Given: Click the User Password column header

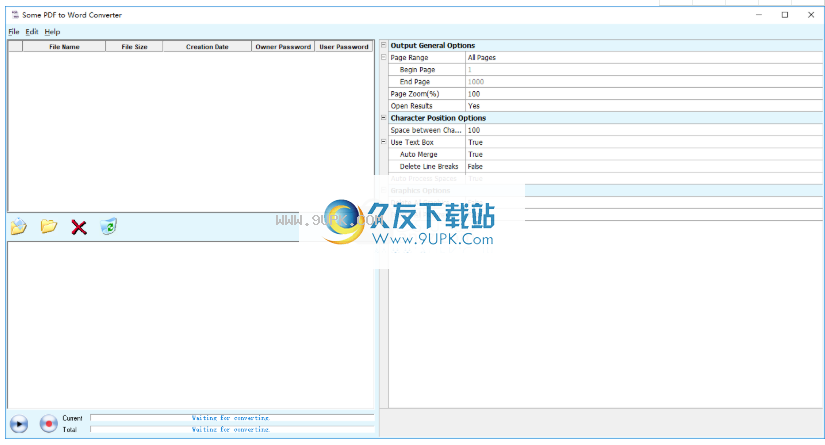Looking at the screenshot, I should 344,46.
